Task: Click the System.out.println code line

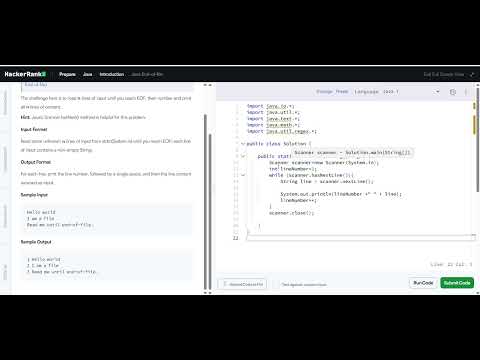Action: (x=341, y=194)
